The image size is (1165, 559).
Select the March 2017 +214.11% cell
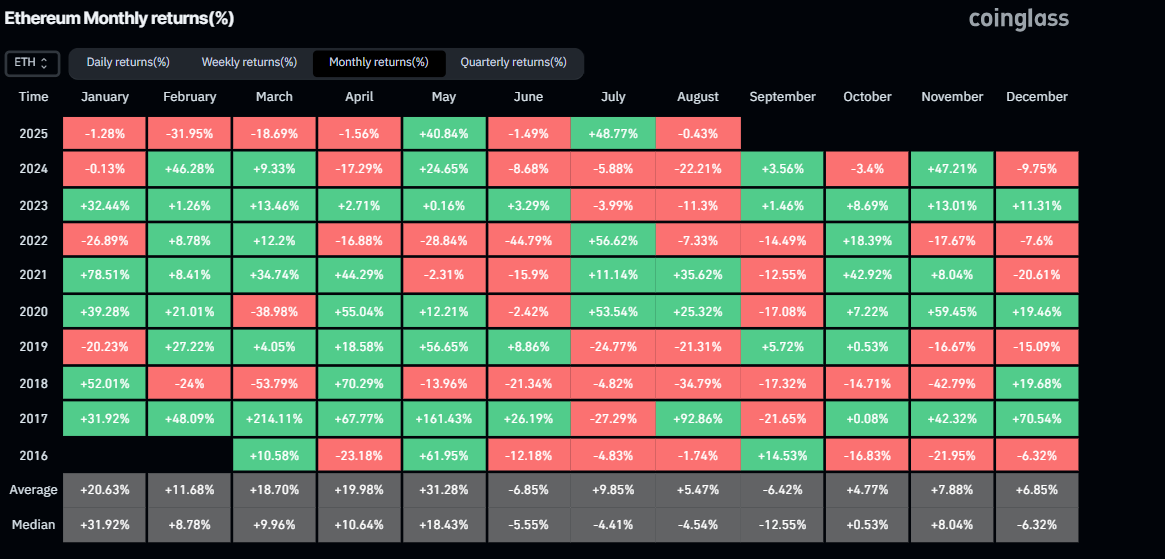(274, 419)
